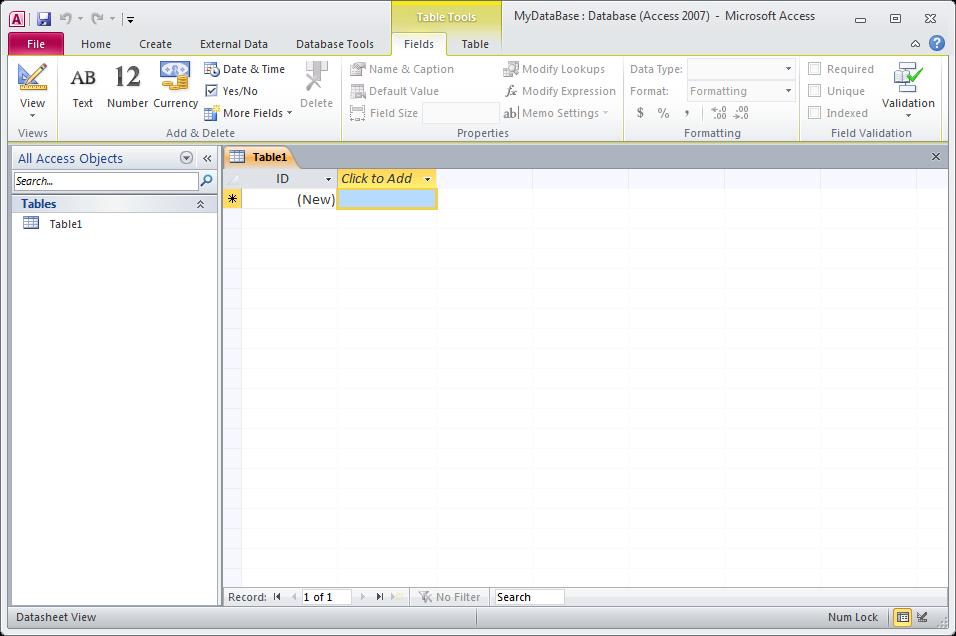This screenshot has height=636, width=956.
Task: Switch to Design View from status bar
Action: point(922,617)
